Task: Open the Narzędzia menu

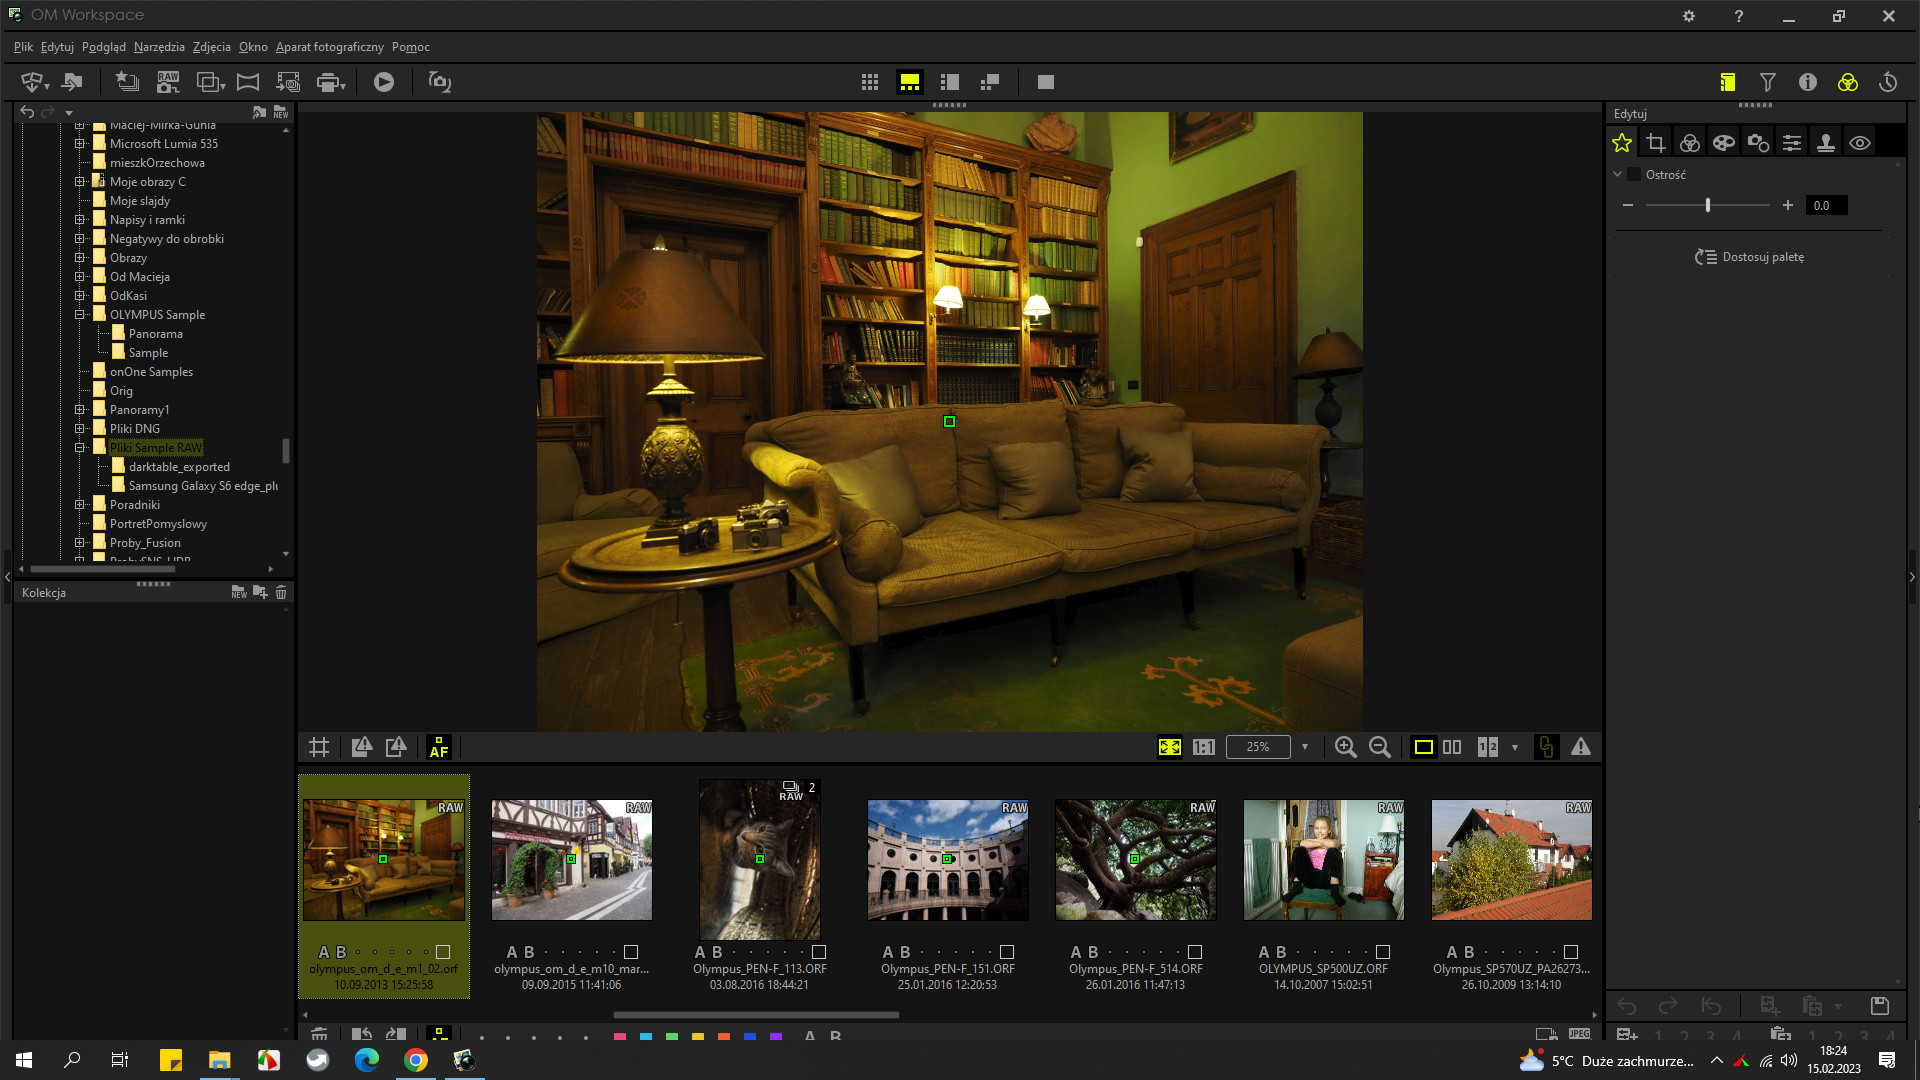Action: (159, 47)
